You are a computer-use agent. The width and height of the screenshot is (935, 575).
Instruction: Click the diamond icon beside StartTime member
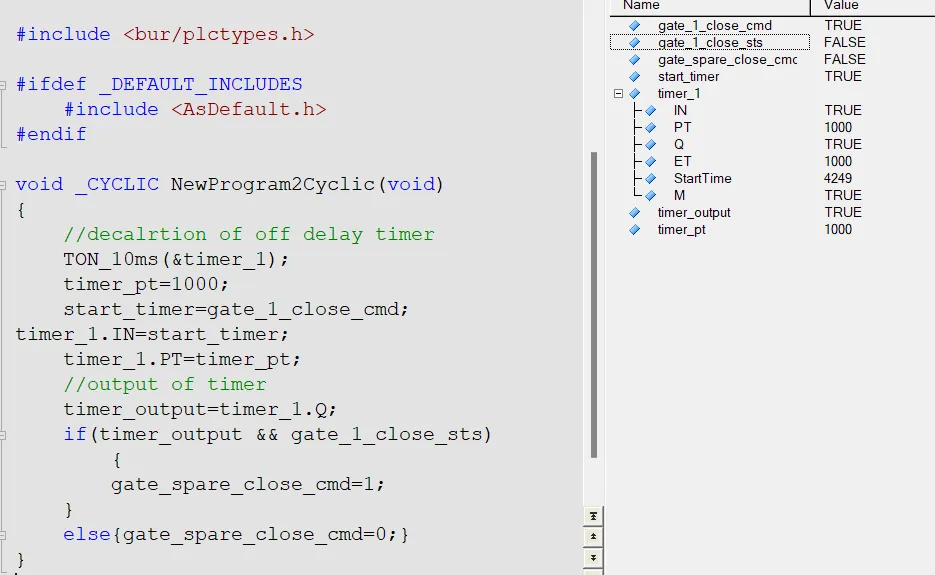(x=650, y=178)
